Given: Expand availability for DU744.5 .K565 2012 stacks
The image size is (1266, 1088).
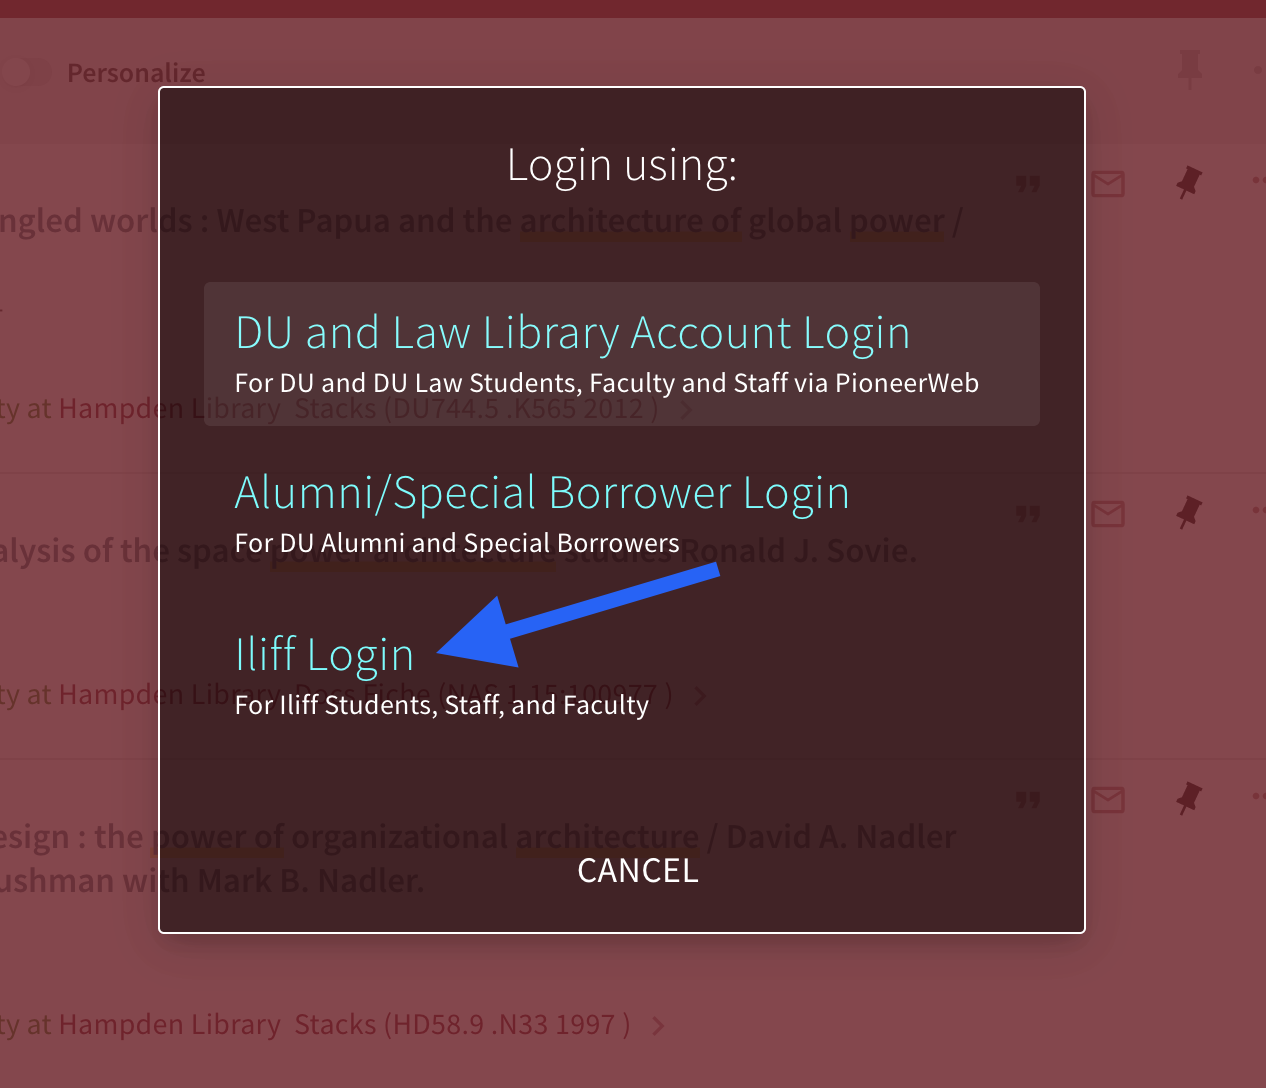Looking at the screenshot, I should tap(686, 409).
